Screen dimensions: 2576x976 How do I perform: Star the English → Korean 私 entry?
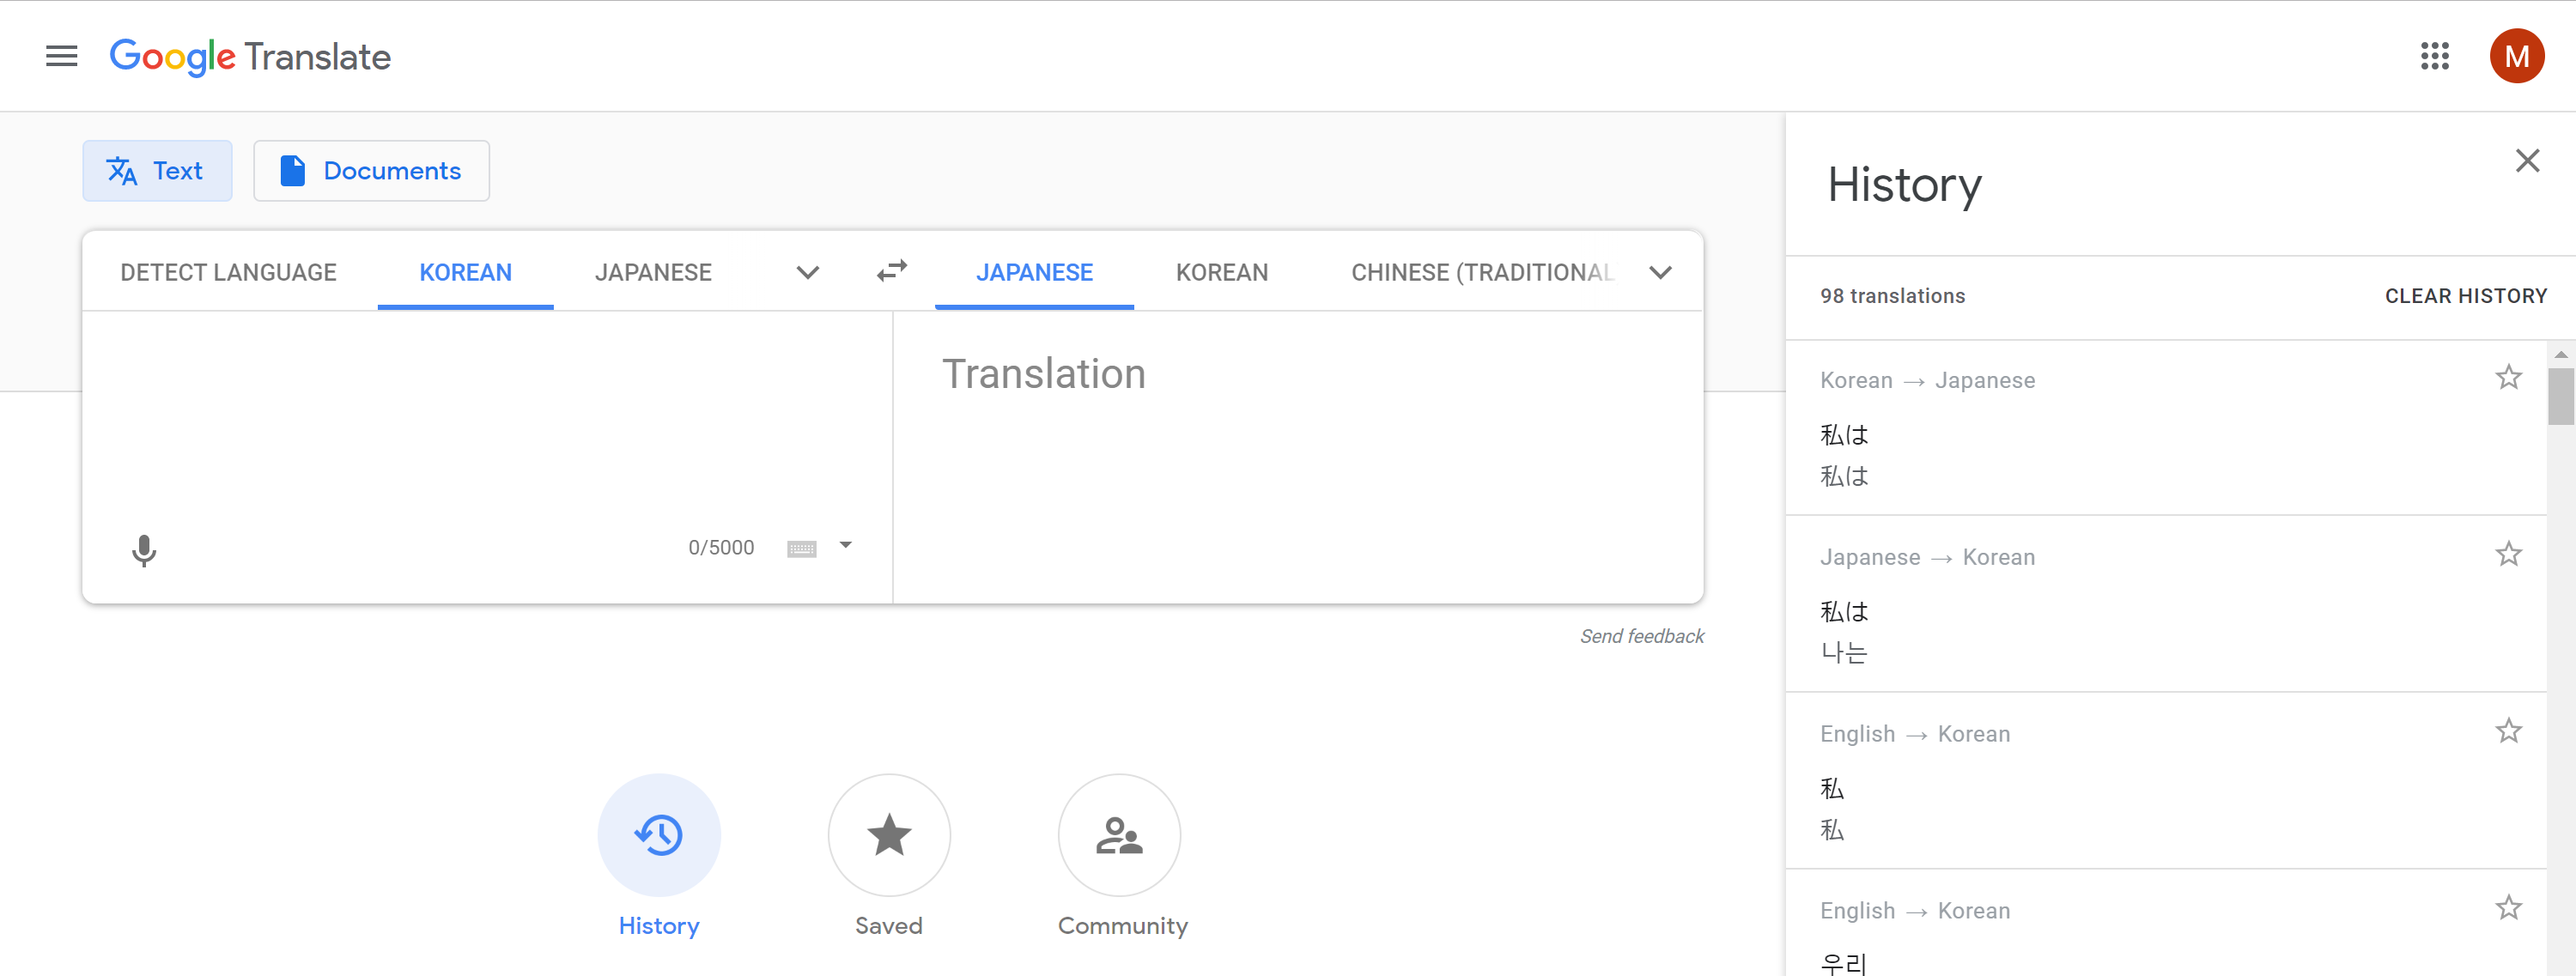point(2507,731)
